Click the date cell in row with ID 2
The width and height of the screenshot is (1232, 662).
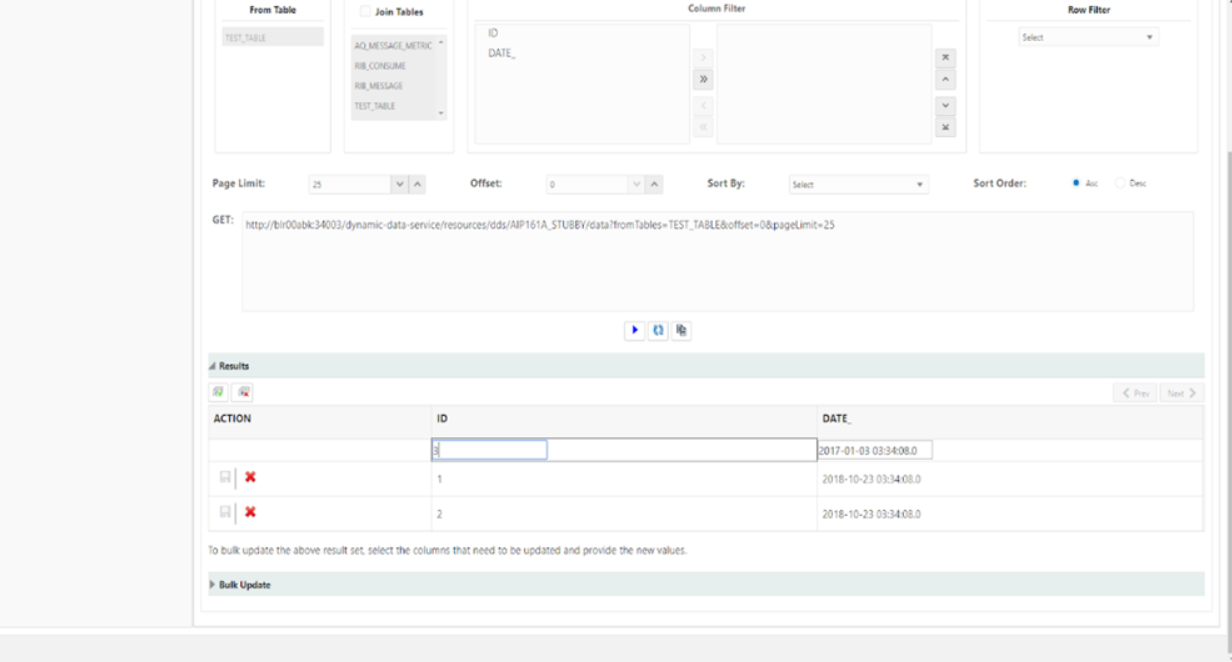pos(1010,514)
